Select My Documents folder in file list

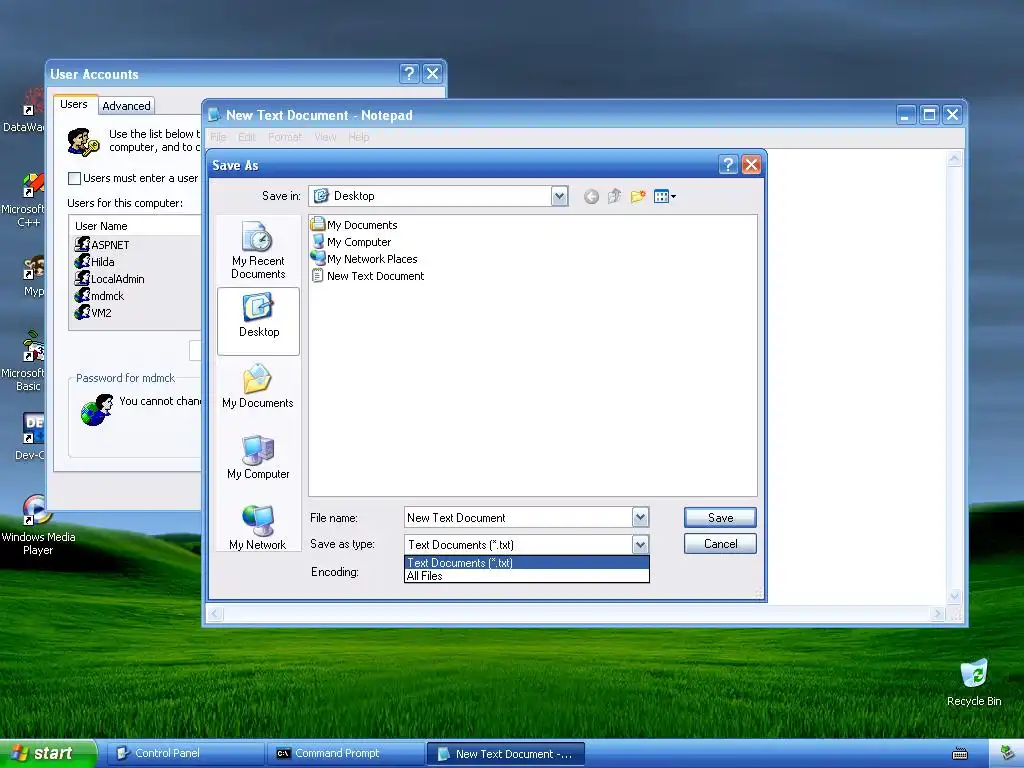355,225
